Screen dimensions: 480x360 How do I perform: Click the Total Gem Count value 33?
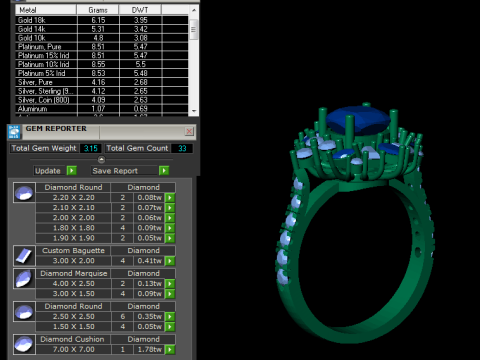pos(182,148)
